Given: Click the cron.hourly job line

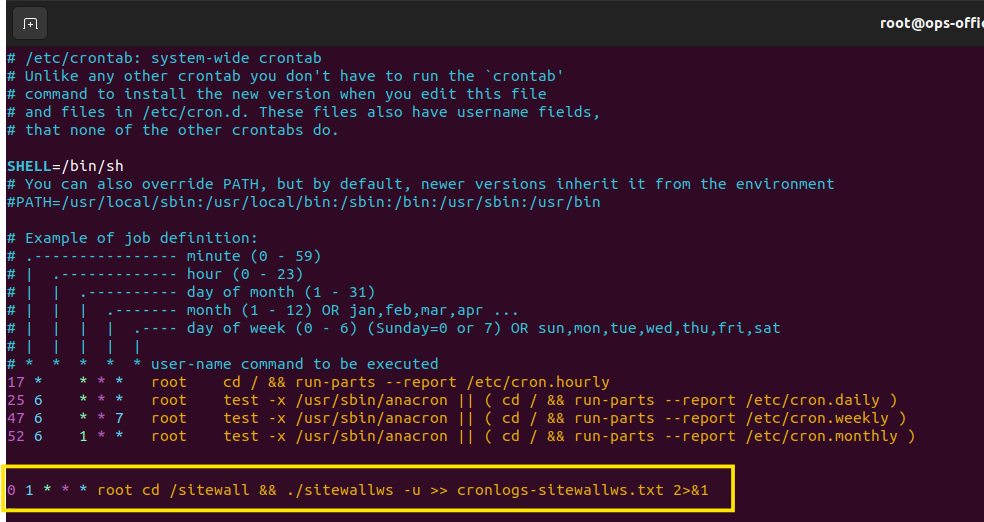Looking at the screenshot, I should tap(308, 382).
